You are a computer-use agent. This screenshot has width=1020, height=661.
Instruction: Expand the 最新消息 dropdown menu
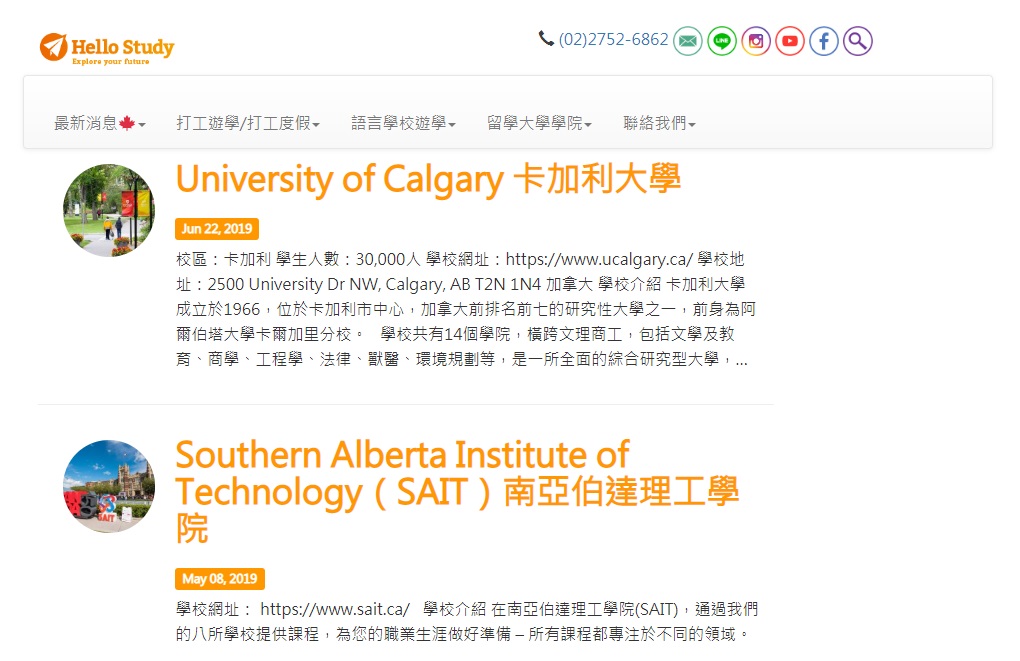pyautogui.click(x=100, y=123)
